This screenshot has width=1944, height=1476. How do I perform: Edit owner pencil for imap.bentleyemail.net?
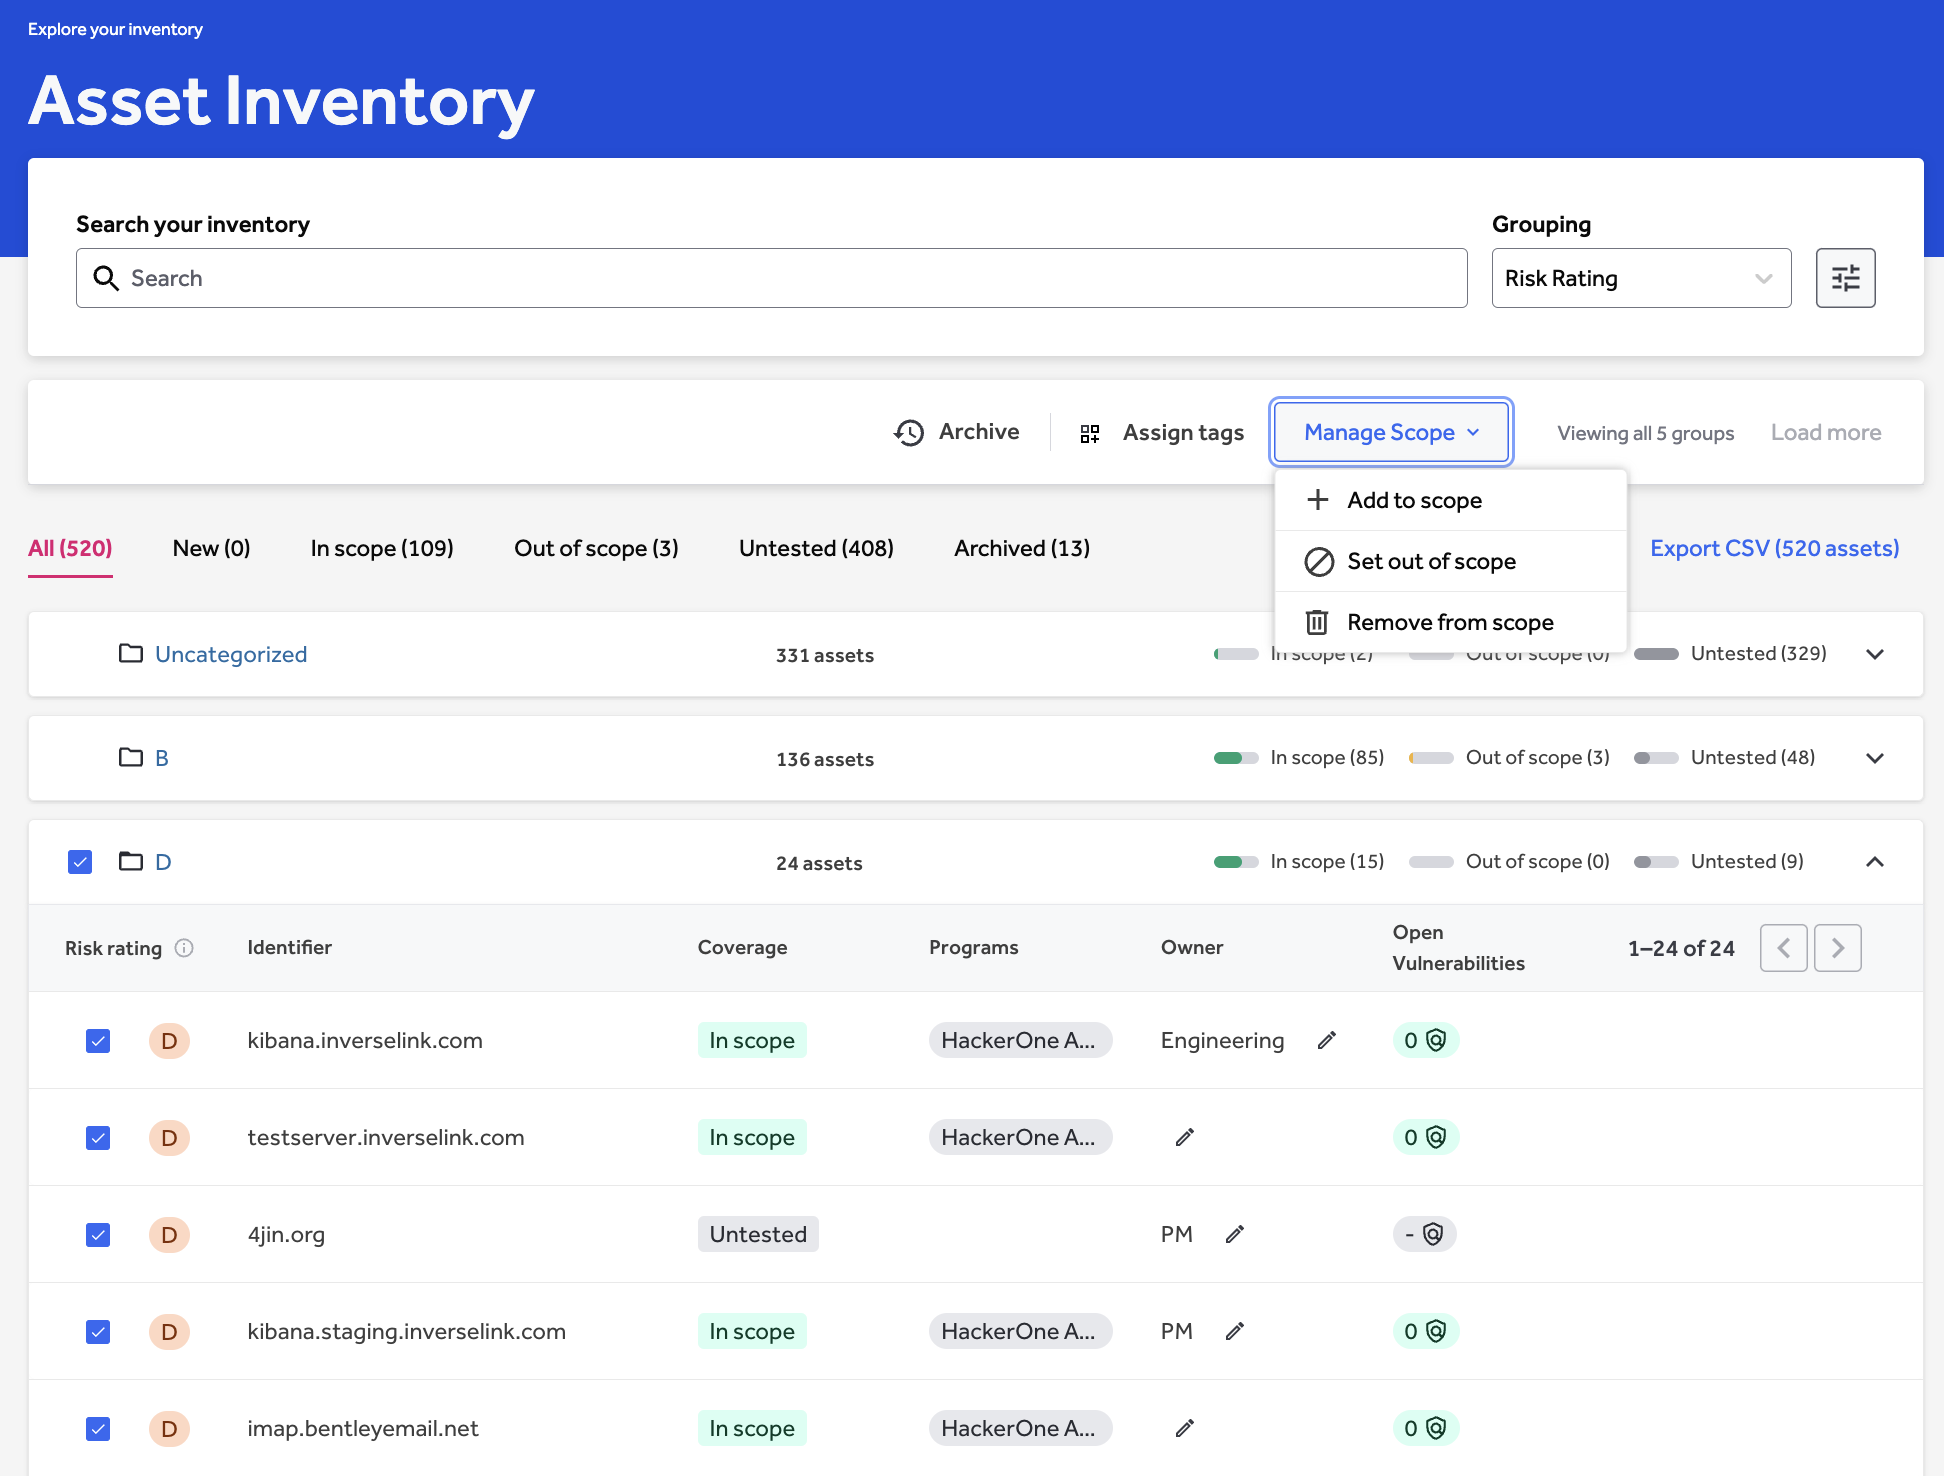(x=1184, y=1429)
